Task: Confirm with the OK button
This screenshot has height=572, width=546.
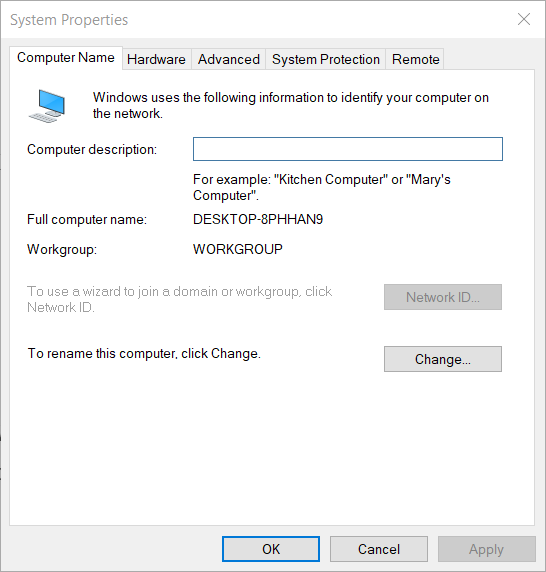Action: pyautogui.click(x=271, y=549)
